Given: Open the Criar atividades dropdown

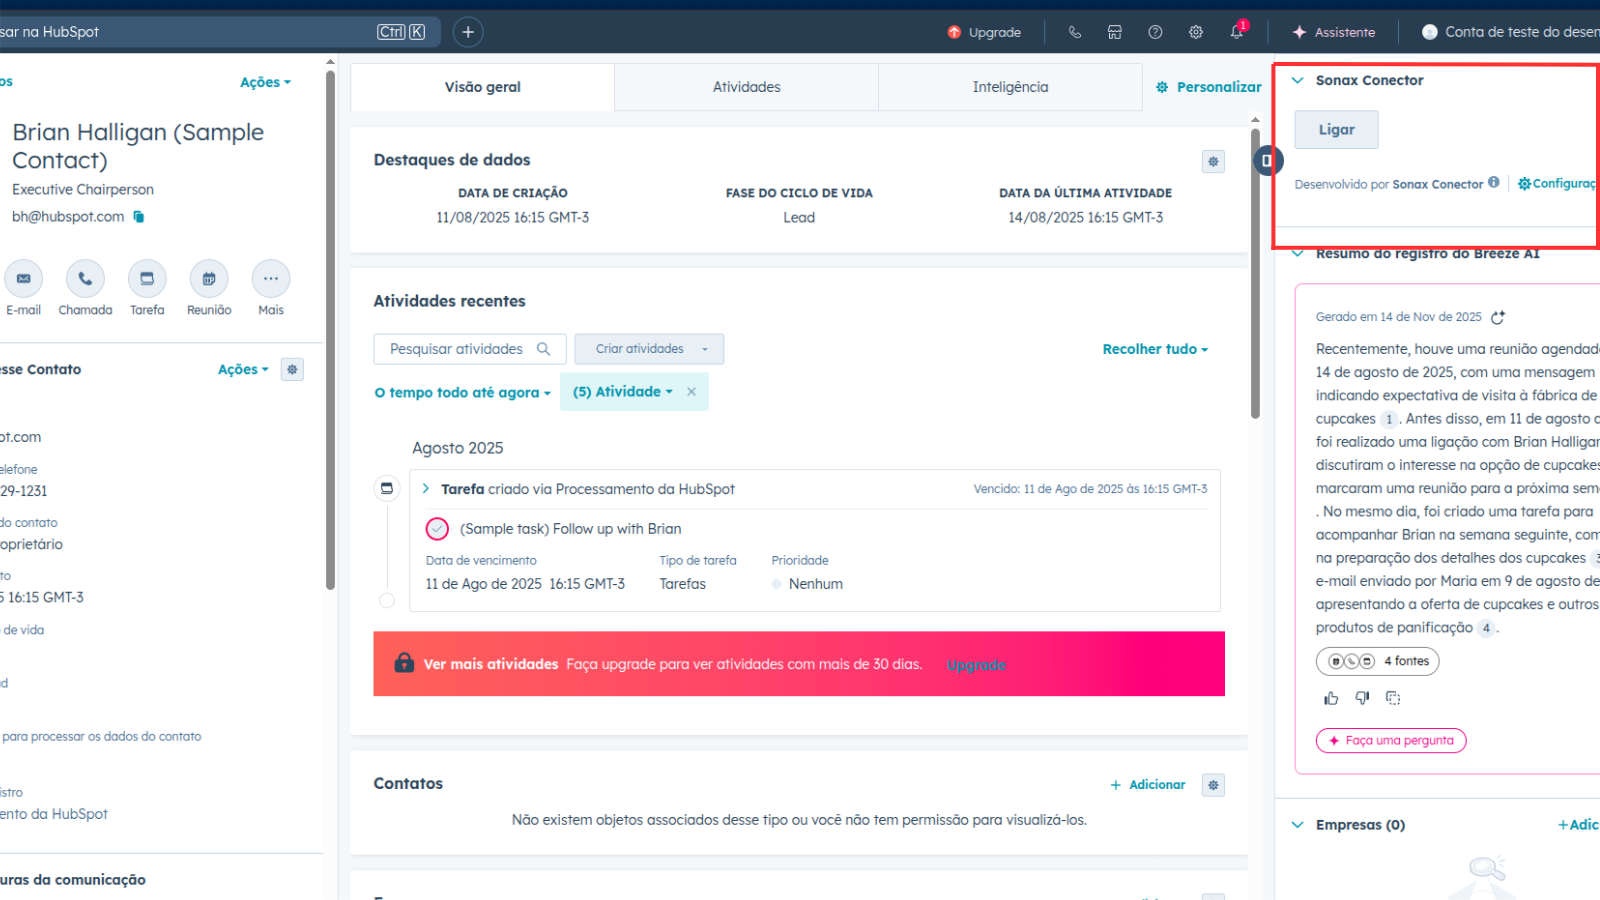Looking at the screenshot, I should [649, 349].
